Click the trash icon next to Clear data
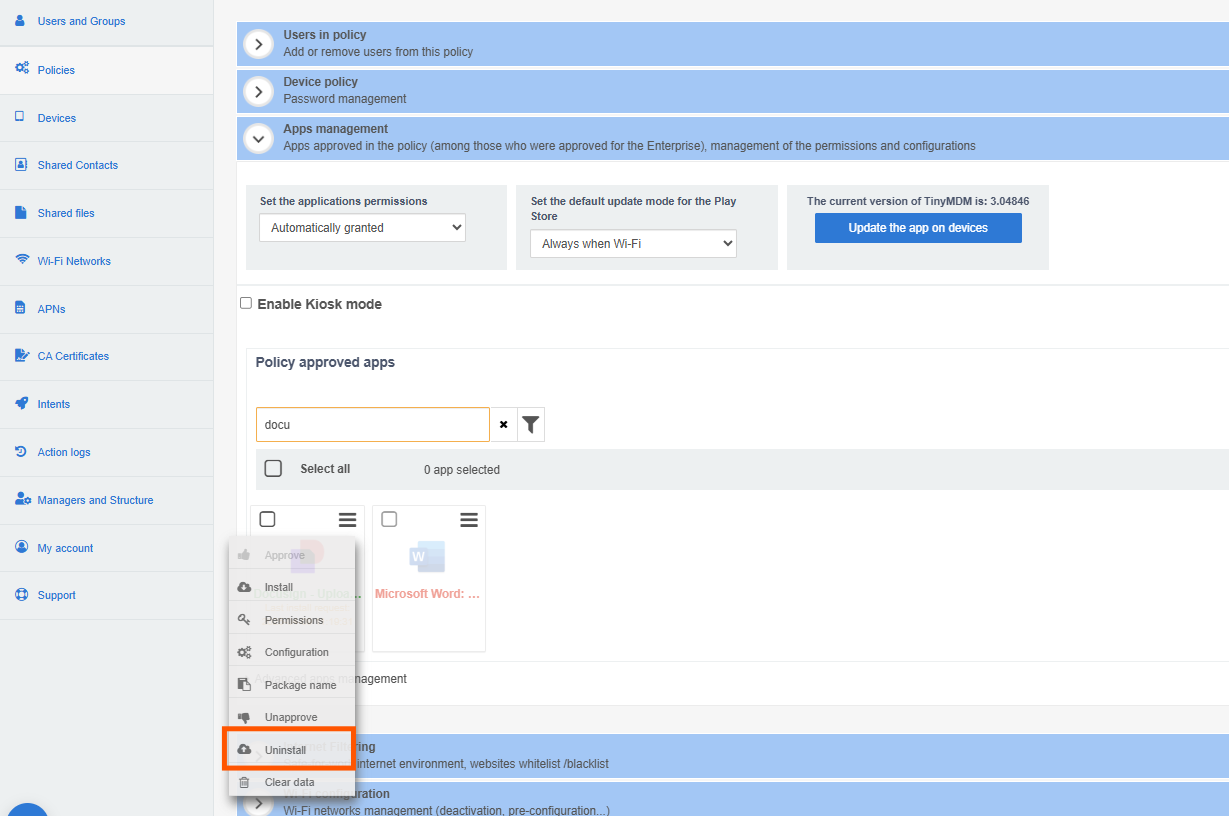 (x=244, y=782)
